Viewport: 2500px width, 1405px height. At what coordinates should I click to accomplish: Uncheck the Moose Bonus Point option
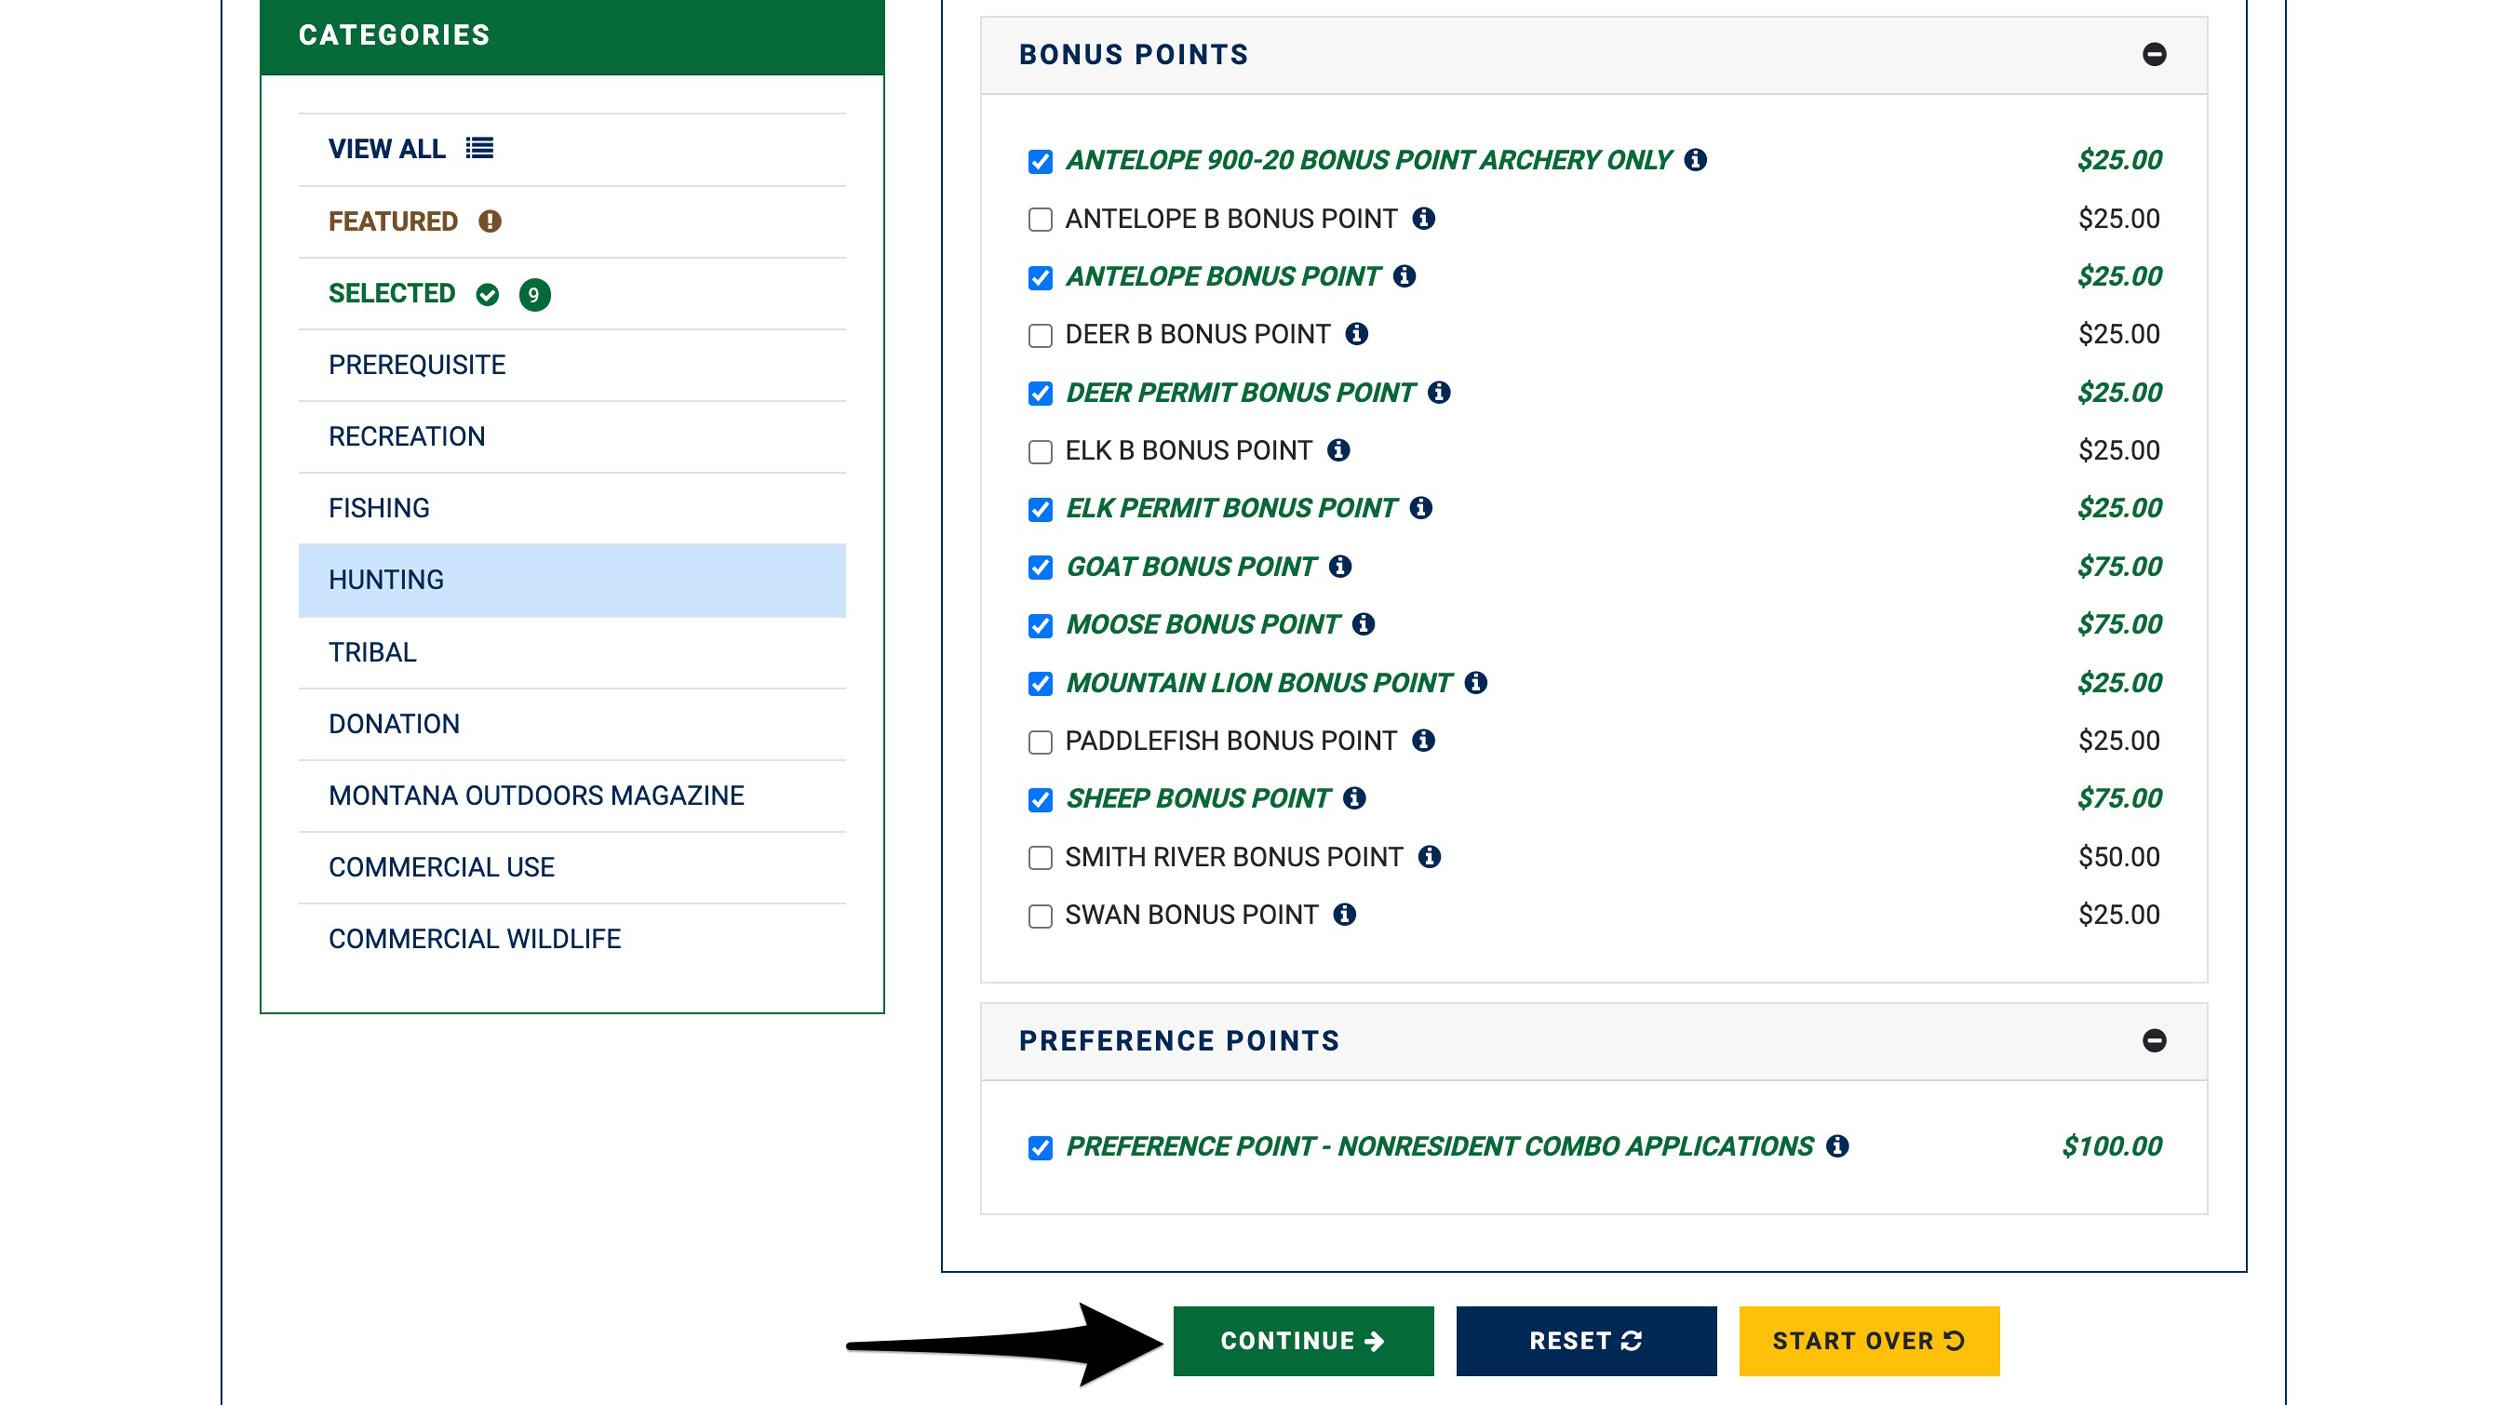(1040, 624)
